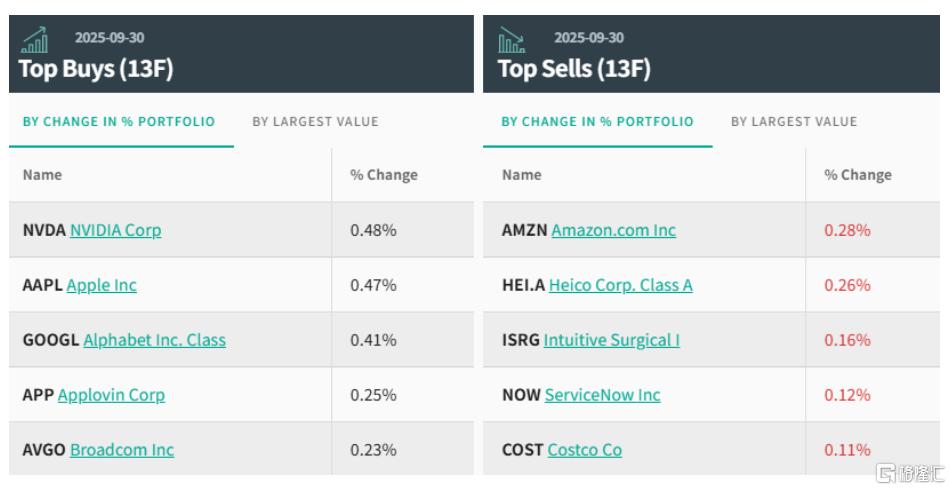Switch Top Buys to 'By Largest Value' tab

point(315,122)
